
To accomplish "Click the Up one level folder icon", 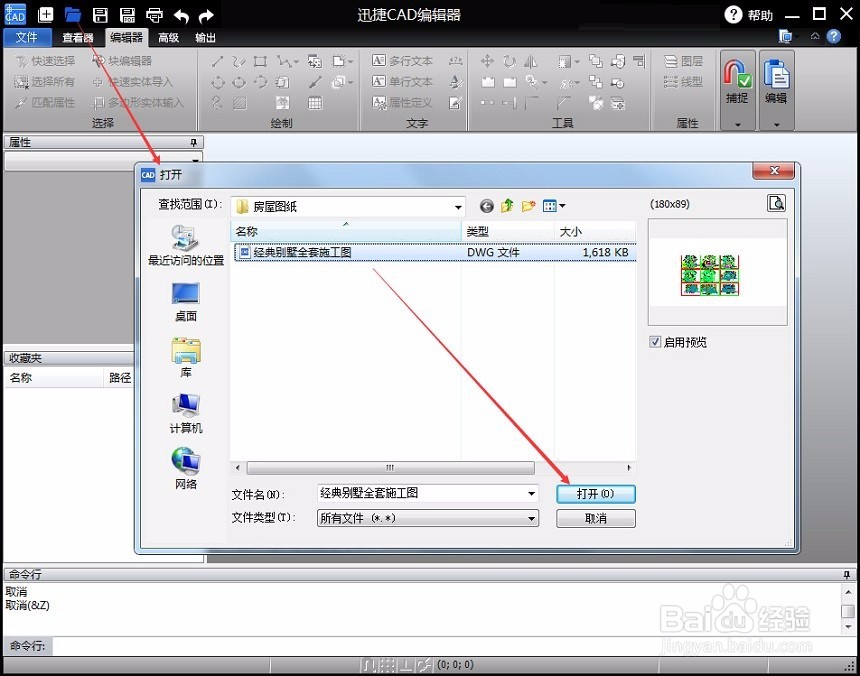I will [507, 206].
